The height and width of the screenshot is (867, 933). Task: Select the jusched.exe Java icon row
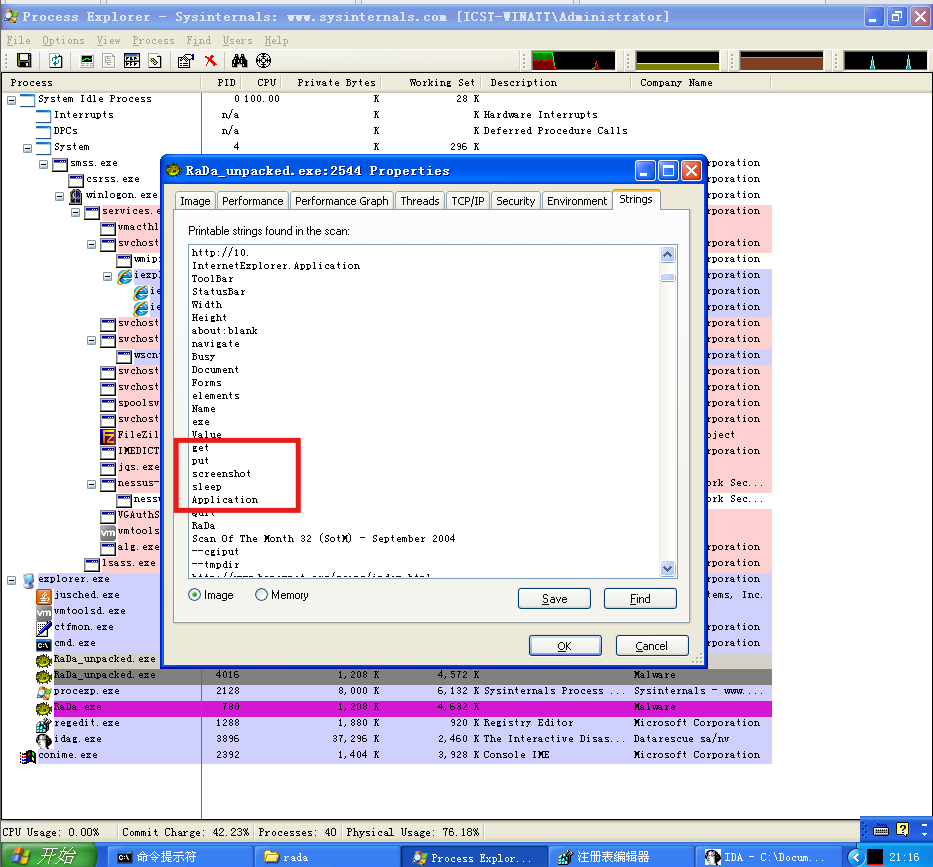(44, 595)
